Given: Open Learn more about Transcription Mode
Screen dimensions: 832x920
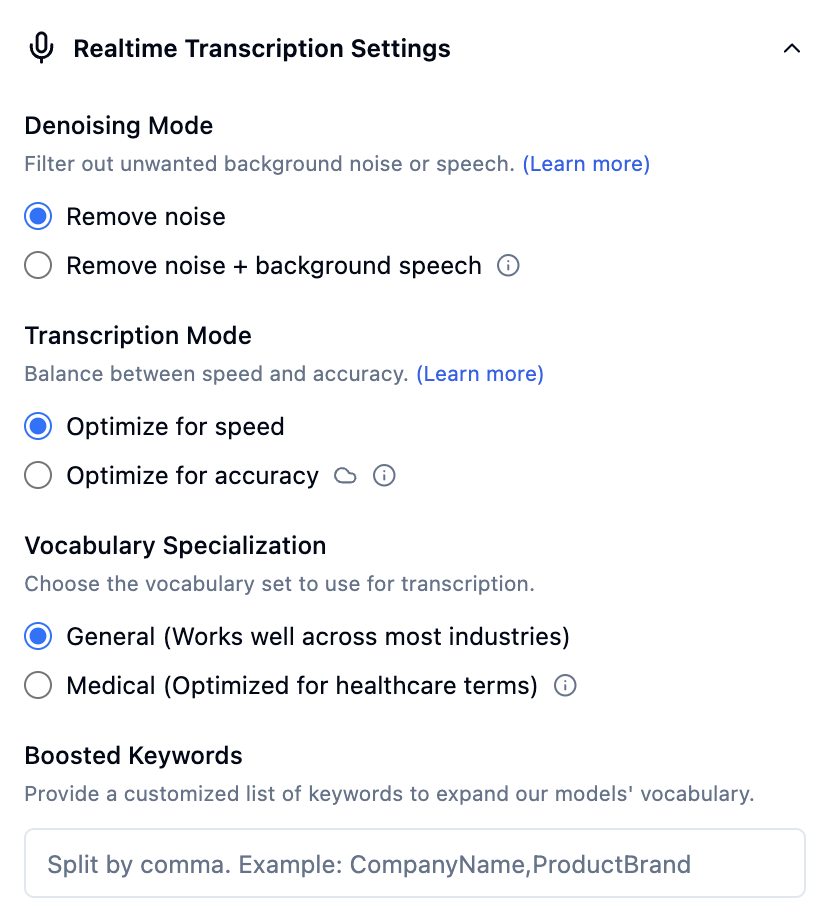Looking at the screenshot, I should [x=480, y=373].
